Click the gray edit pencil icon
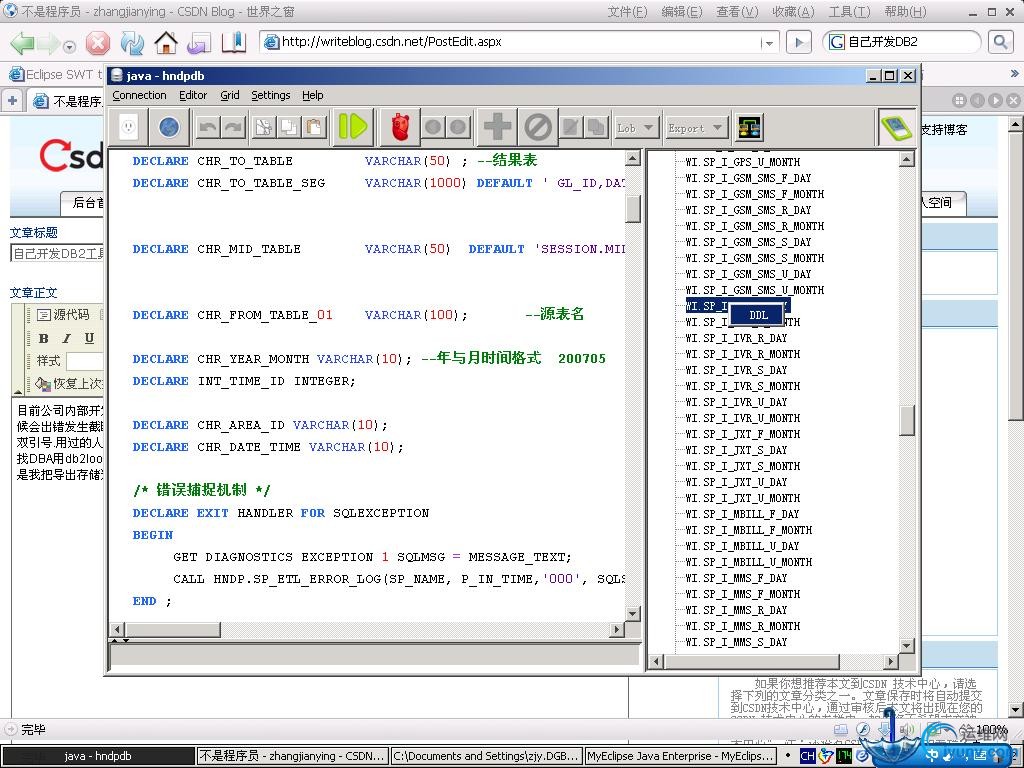The width and height of the screenshot is (1024, 768). pyautogui.click(x=570, y=127)
